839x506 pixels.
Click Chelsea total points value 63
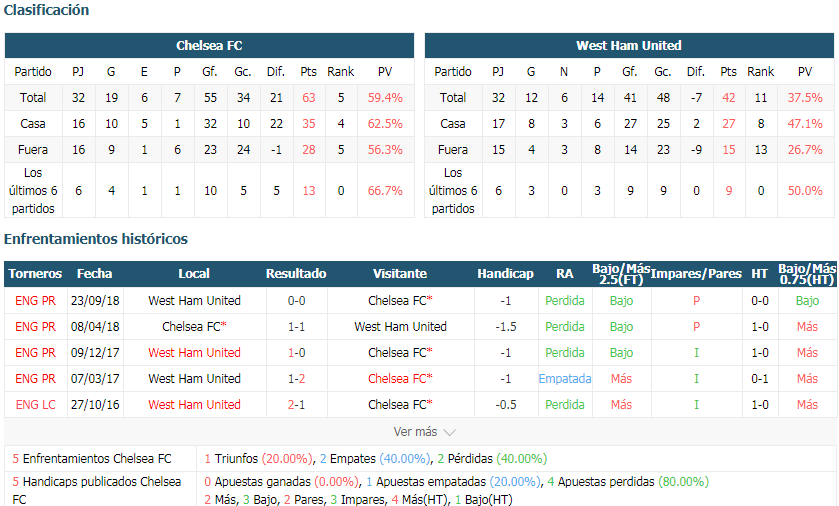(309, 98)
